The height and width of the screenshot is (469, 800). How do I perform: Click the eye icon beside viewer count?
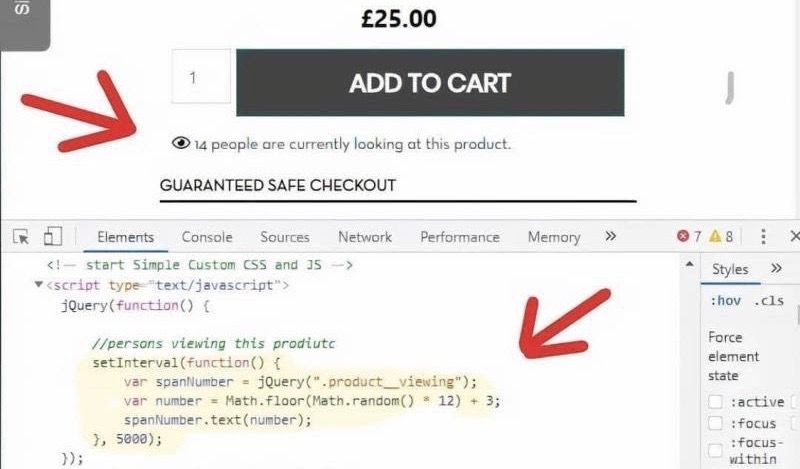(x=181, y=144)
